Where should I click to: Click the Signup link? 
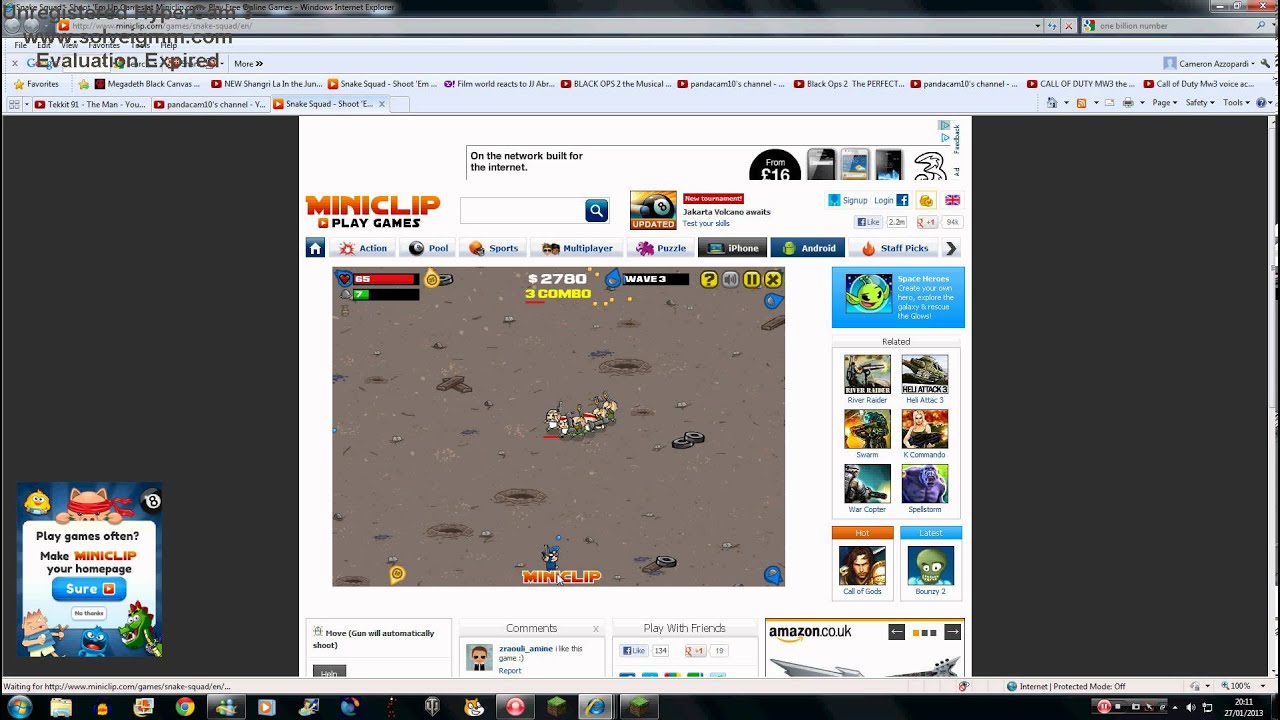[x=855, y=200]
